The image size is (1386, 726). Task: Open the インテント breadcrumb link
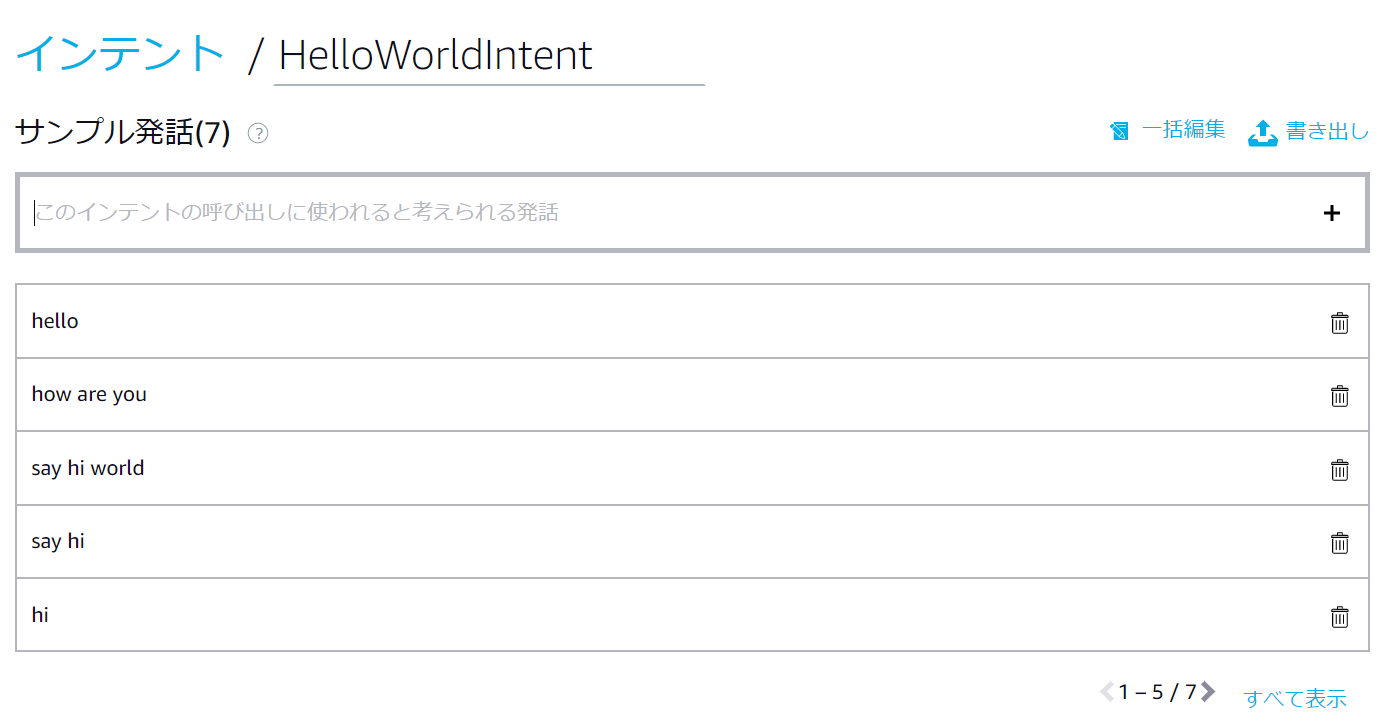pos(121,53)
